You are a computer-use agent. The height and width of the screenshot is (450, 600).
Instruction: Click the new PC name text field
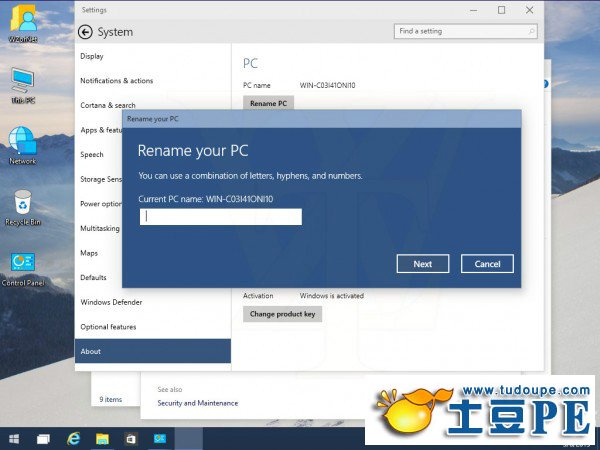[x=221, y=217]
